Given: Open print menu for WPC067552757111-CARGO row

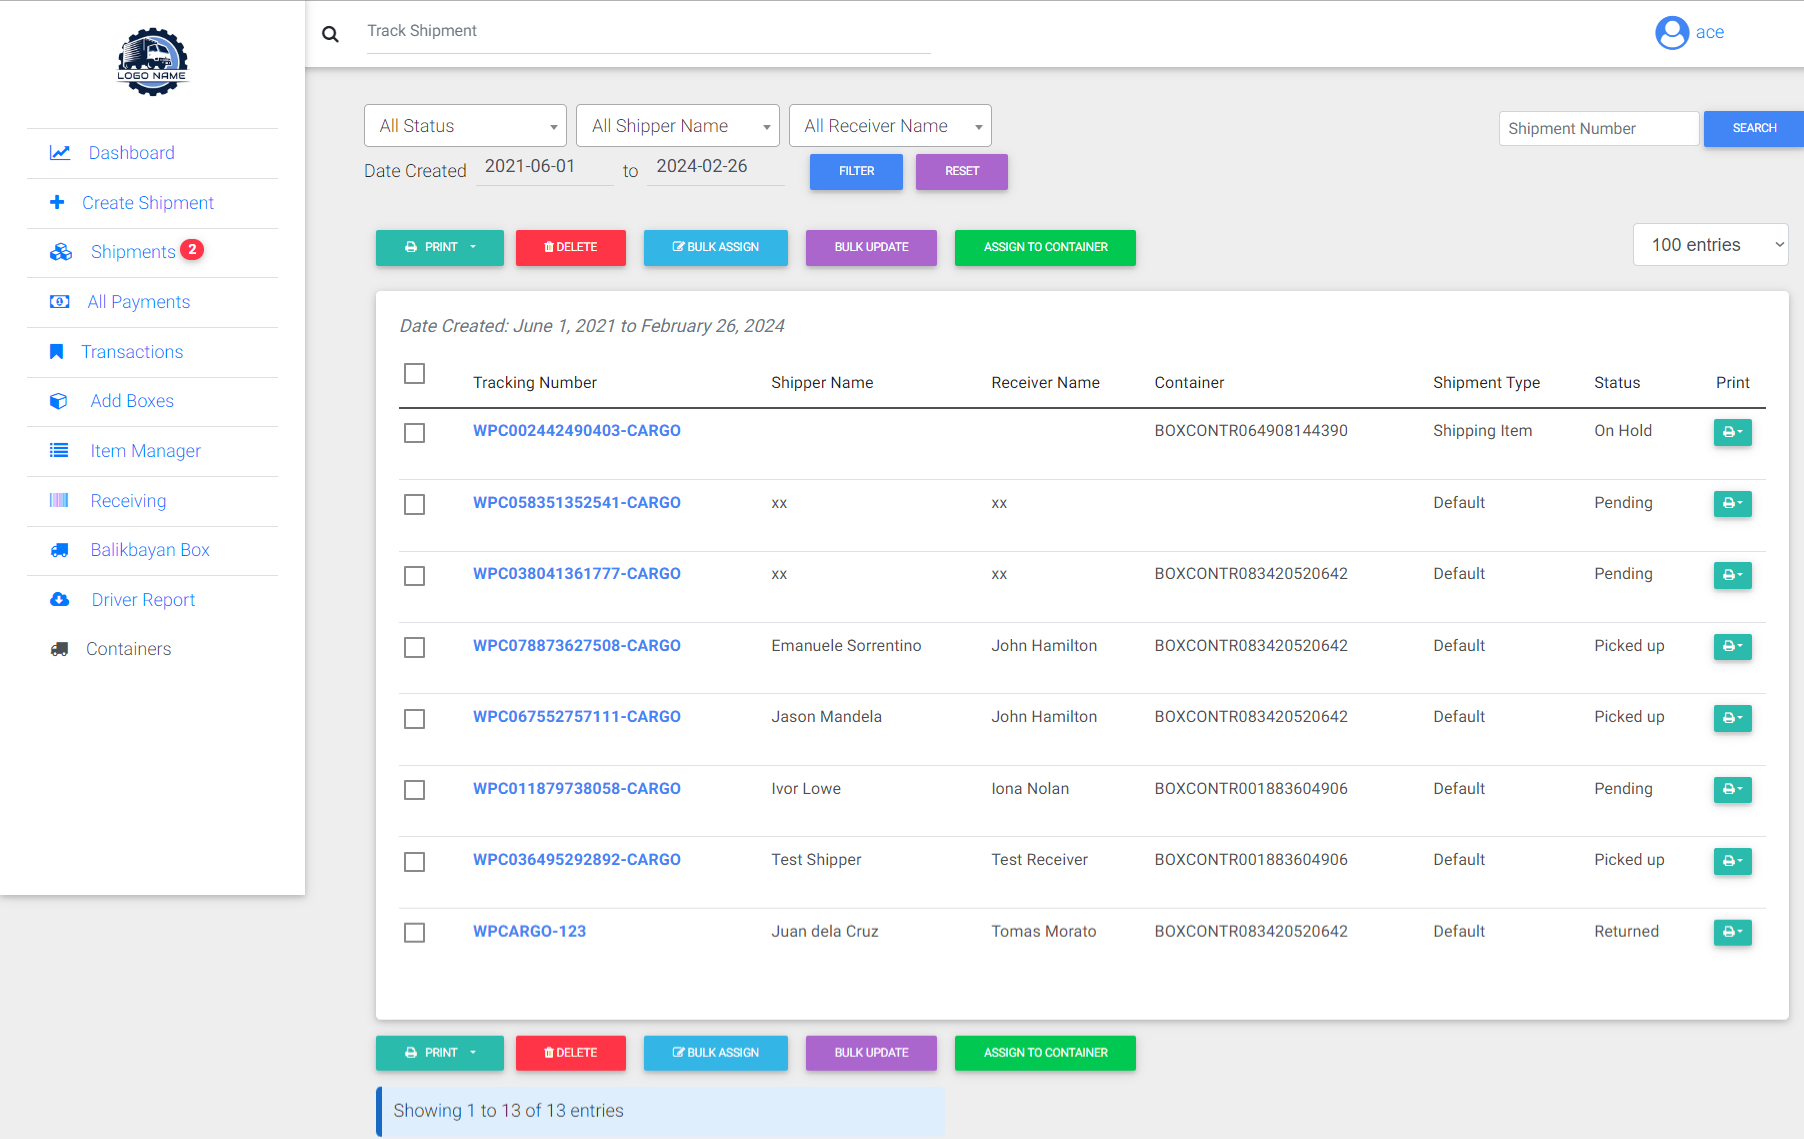Looking at the screenshot, I should coord(1732,718).
